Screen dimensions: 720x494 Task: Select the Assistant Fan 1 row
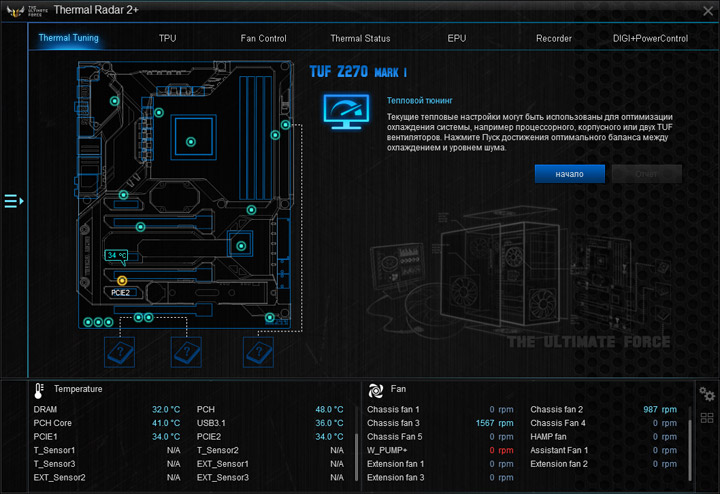[x=604, y=450]
